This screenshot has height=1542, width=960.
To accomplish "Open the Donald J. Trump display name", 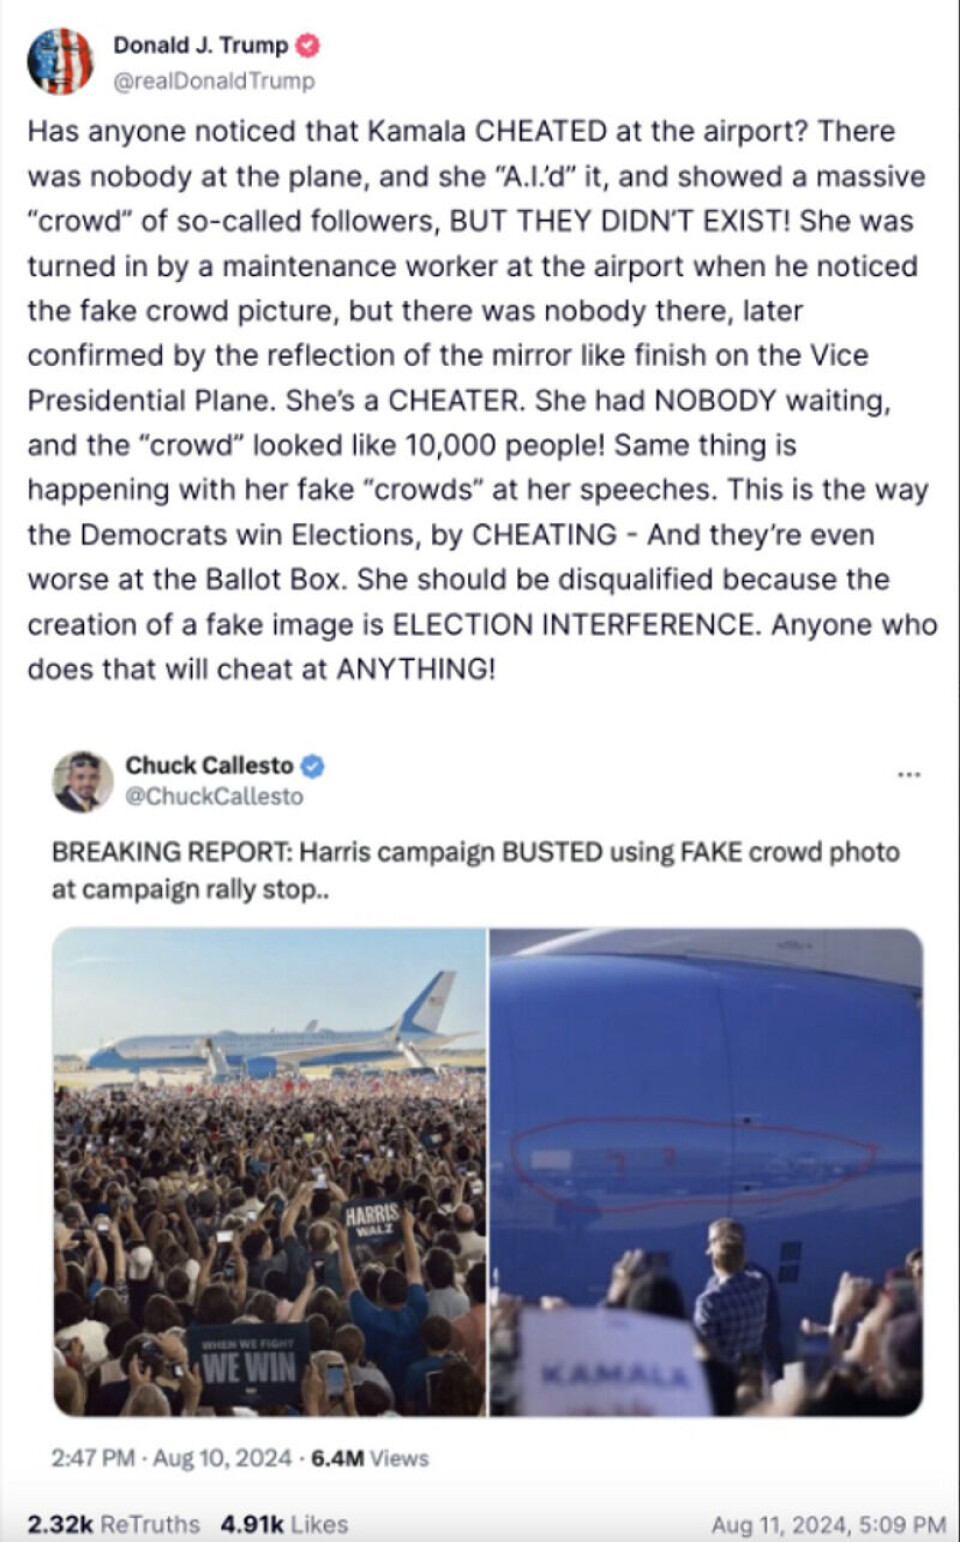I will pyautogui.click(x=200, y=45).
